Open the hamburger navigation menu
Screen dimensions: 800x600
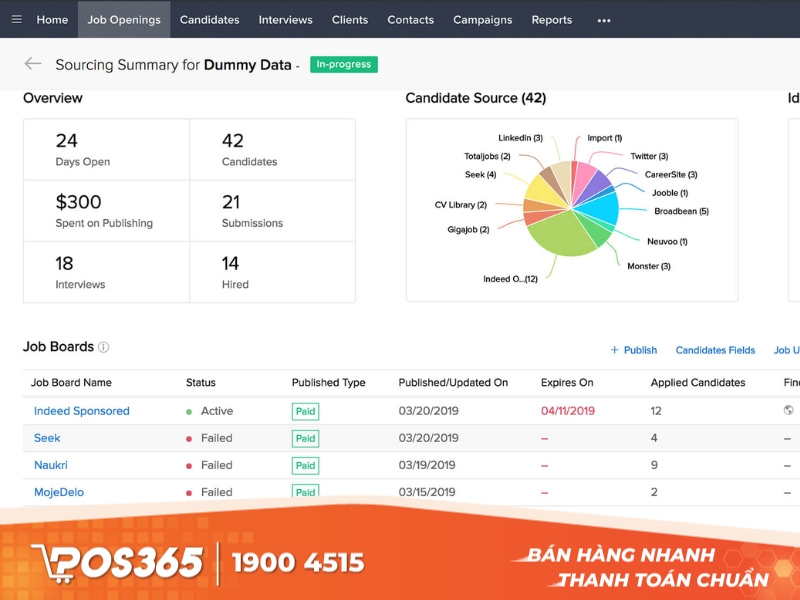coord(16,19)
